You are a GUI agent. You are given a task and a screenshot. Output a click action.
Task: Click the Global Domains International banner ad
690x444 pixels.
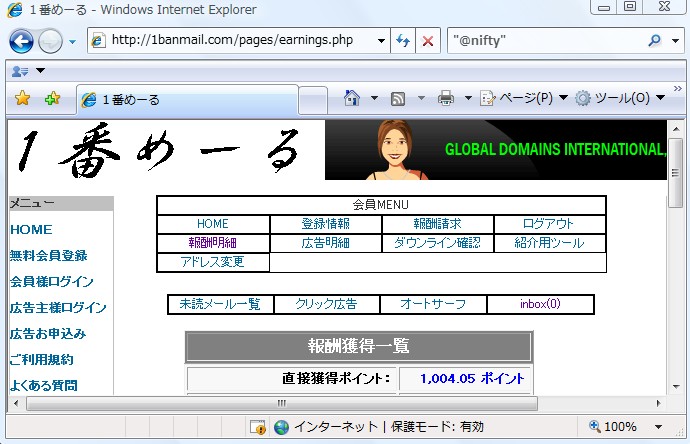496,150
